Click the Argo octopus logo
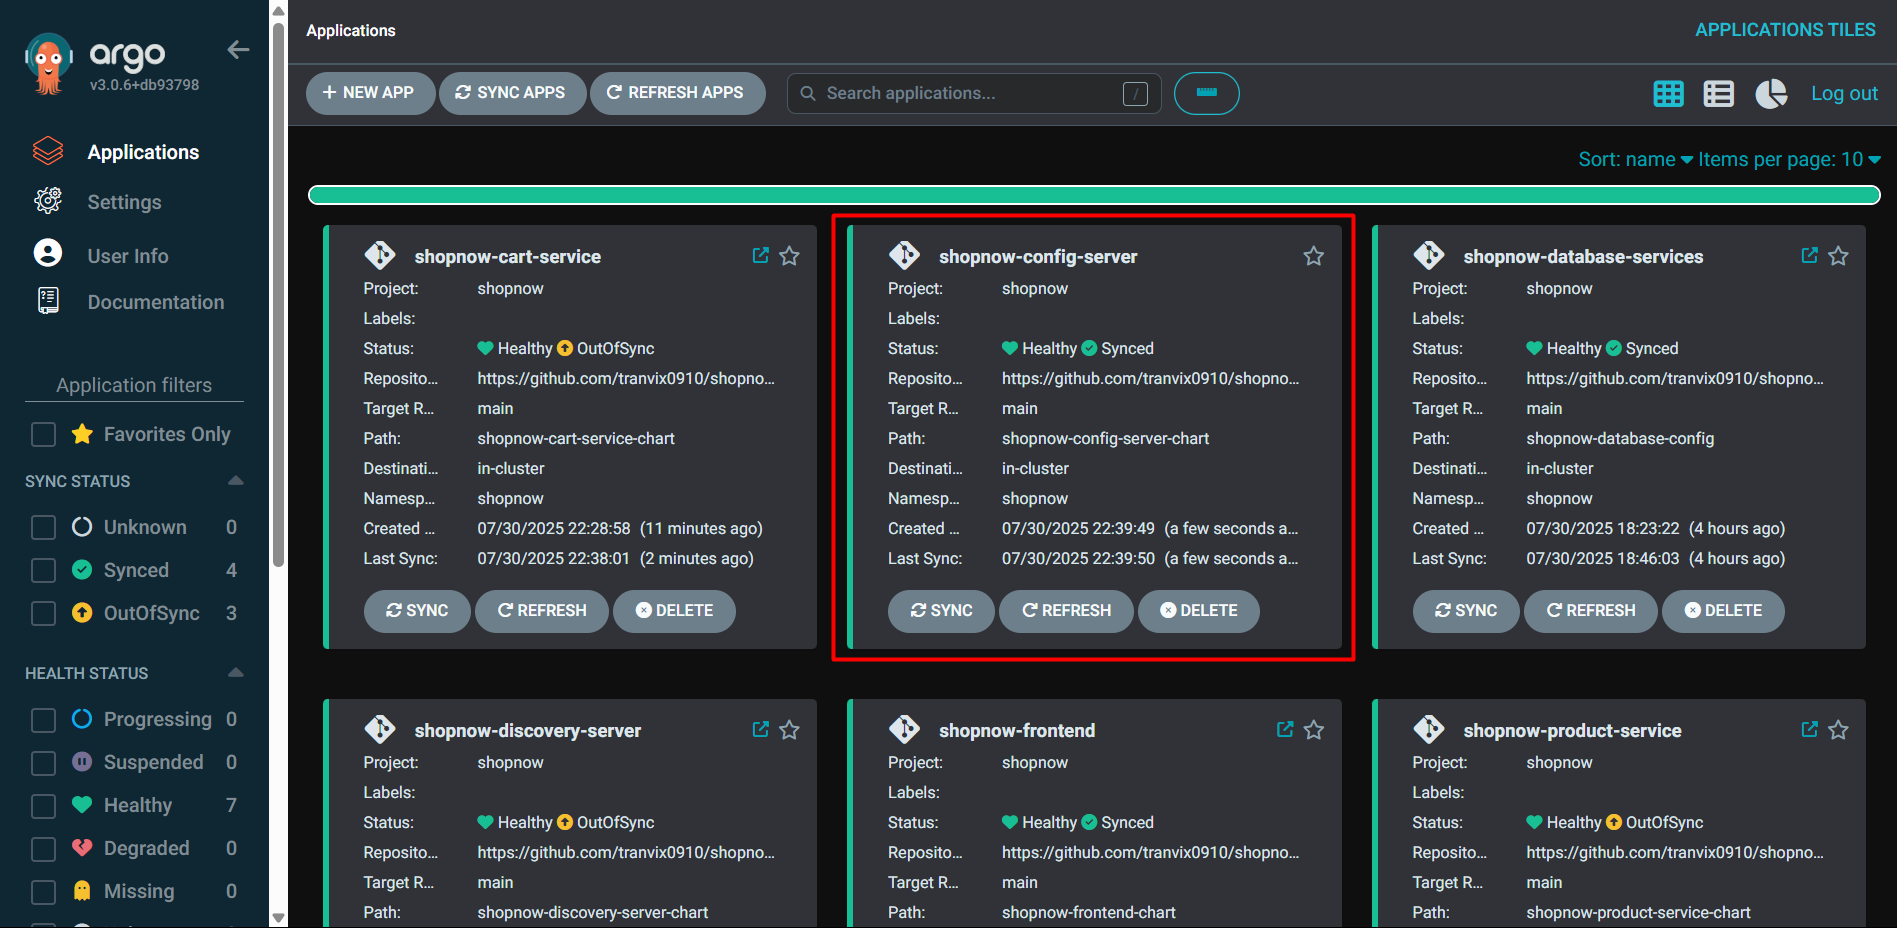The image size is (1897, 928). point(48,60)
